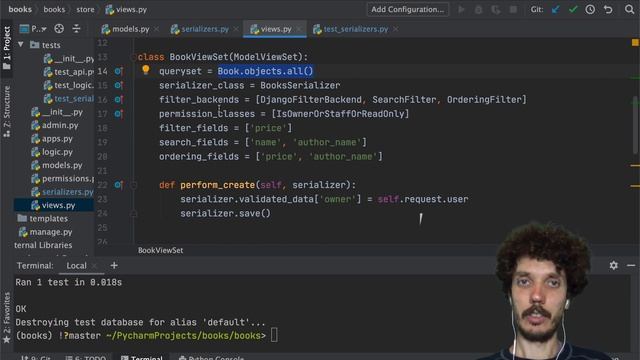Viewport: 640px width, 360px height.
Task: Toggle the Structure tool window
Action: click(x=7, y=111)
